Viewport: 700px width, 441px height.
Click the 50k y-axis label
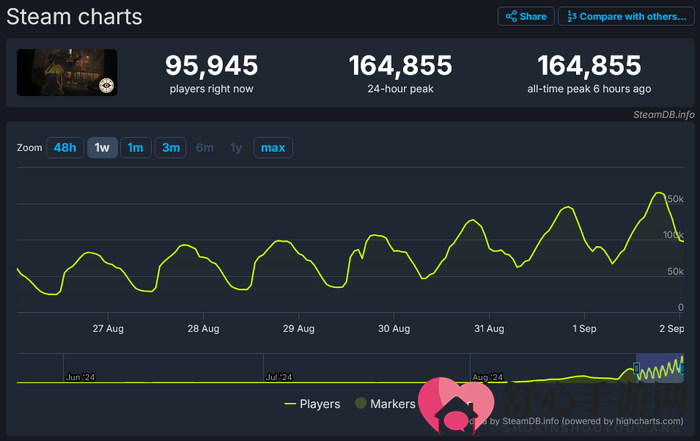point(675,271)
